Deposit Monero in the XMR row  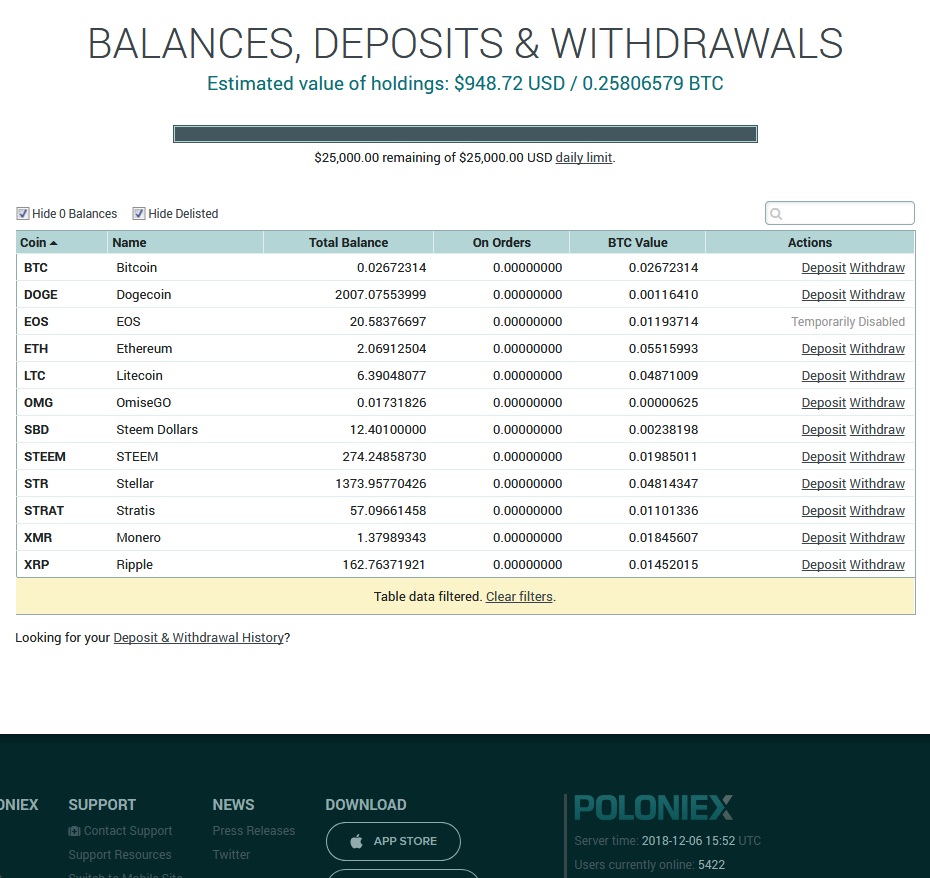click(x=823, y=537)
